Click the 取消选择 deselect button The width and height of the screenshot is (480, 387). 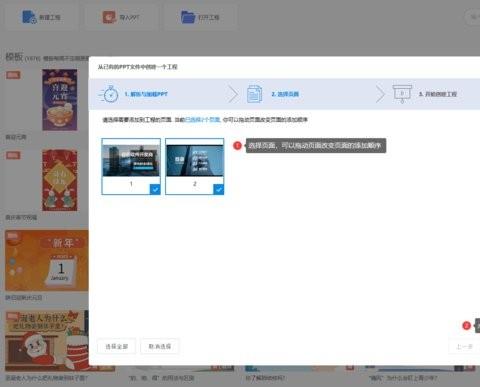pos(160,347)
